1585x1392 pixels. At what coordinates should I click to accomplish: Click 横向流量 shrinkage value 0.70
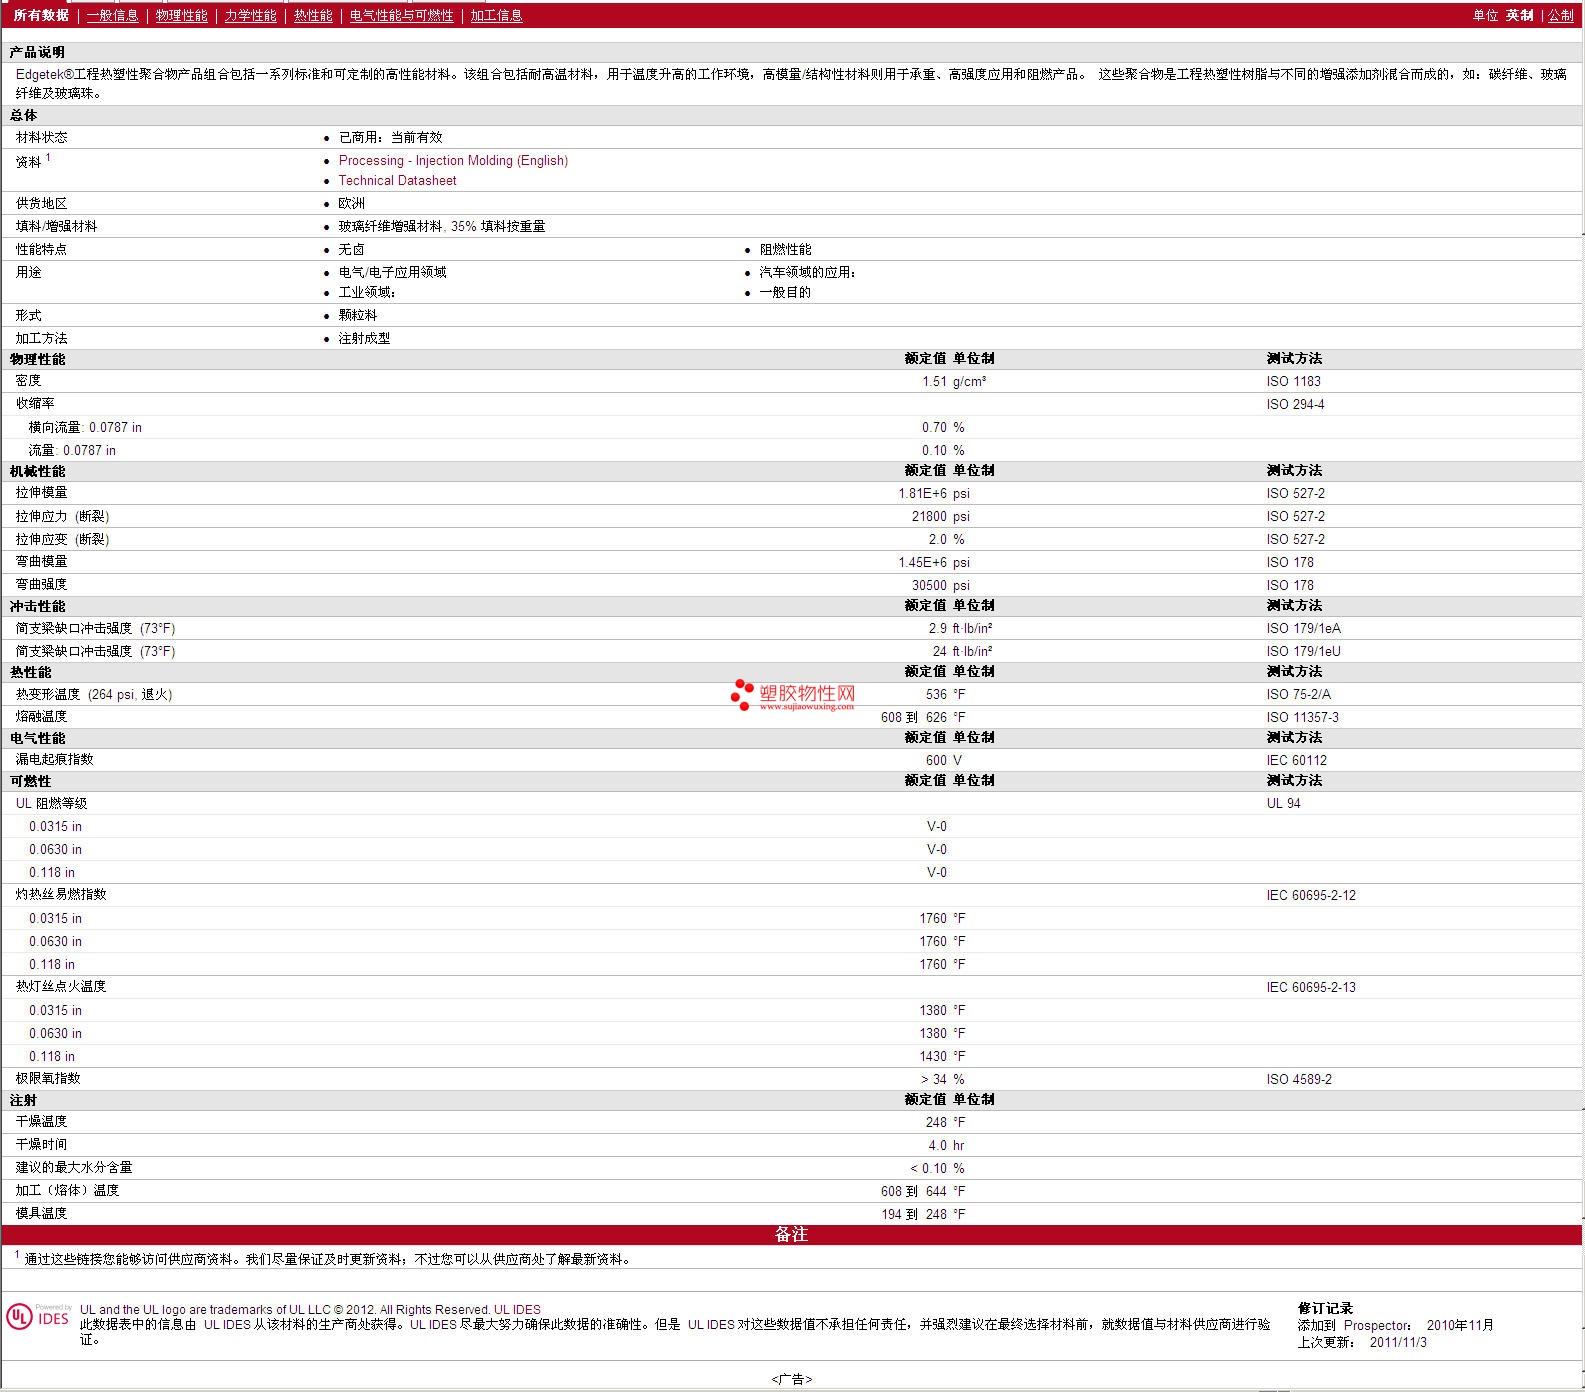point(934,428)
